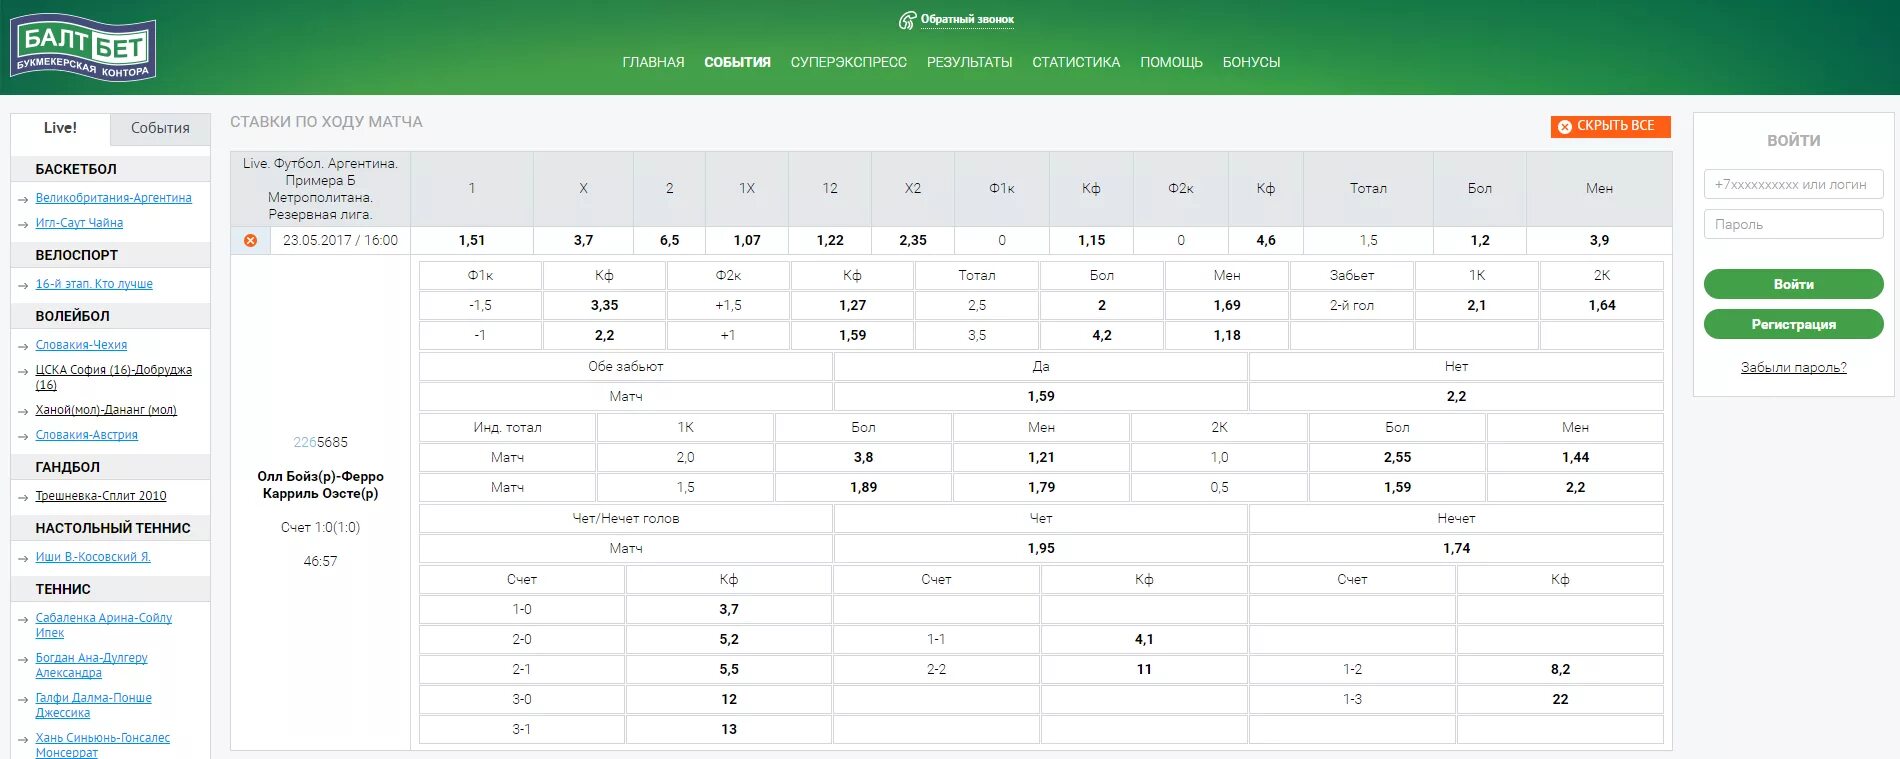Open the Забыли пароль? link
This screenshot has height=759, width=1900.
[1793, 367]
